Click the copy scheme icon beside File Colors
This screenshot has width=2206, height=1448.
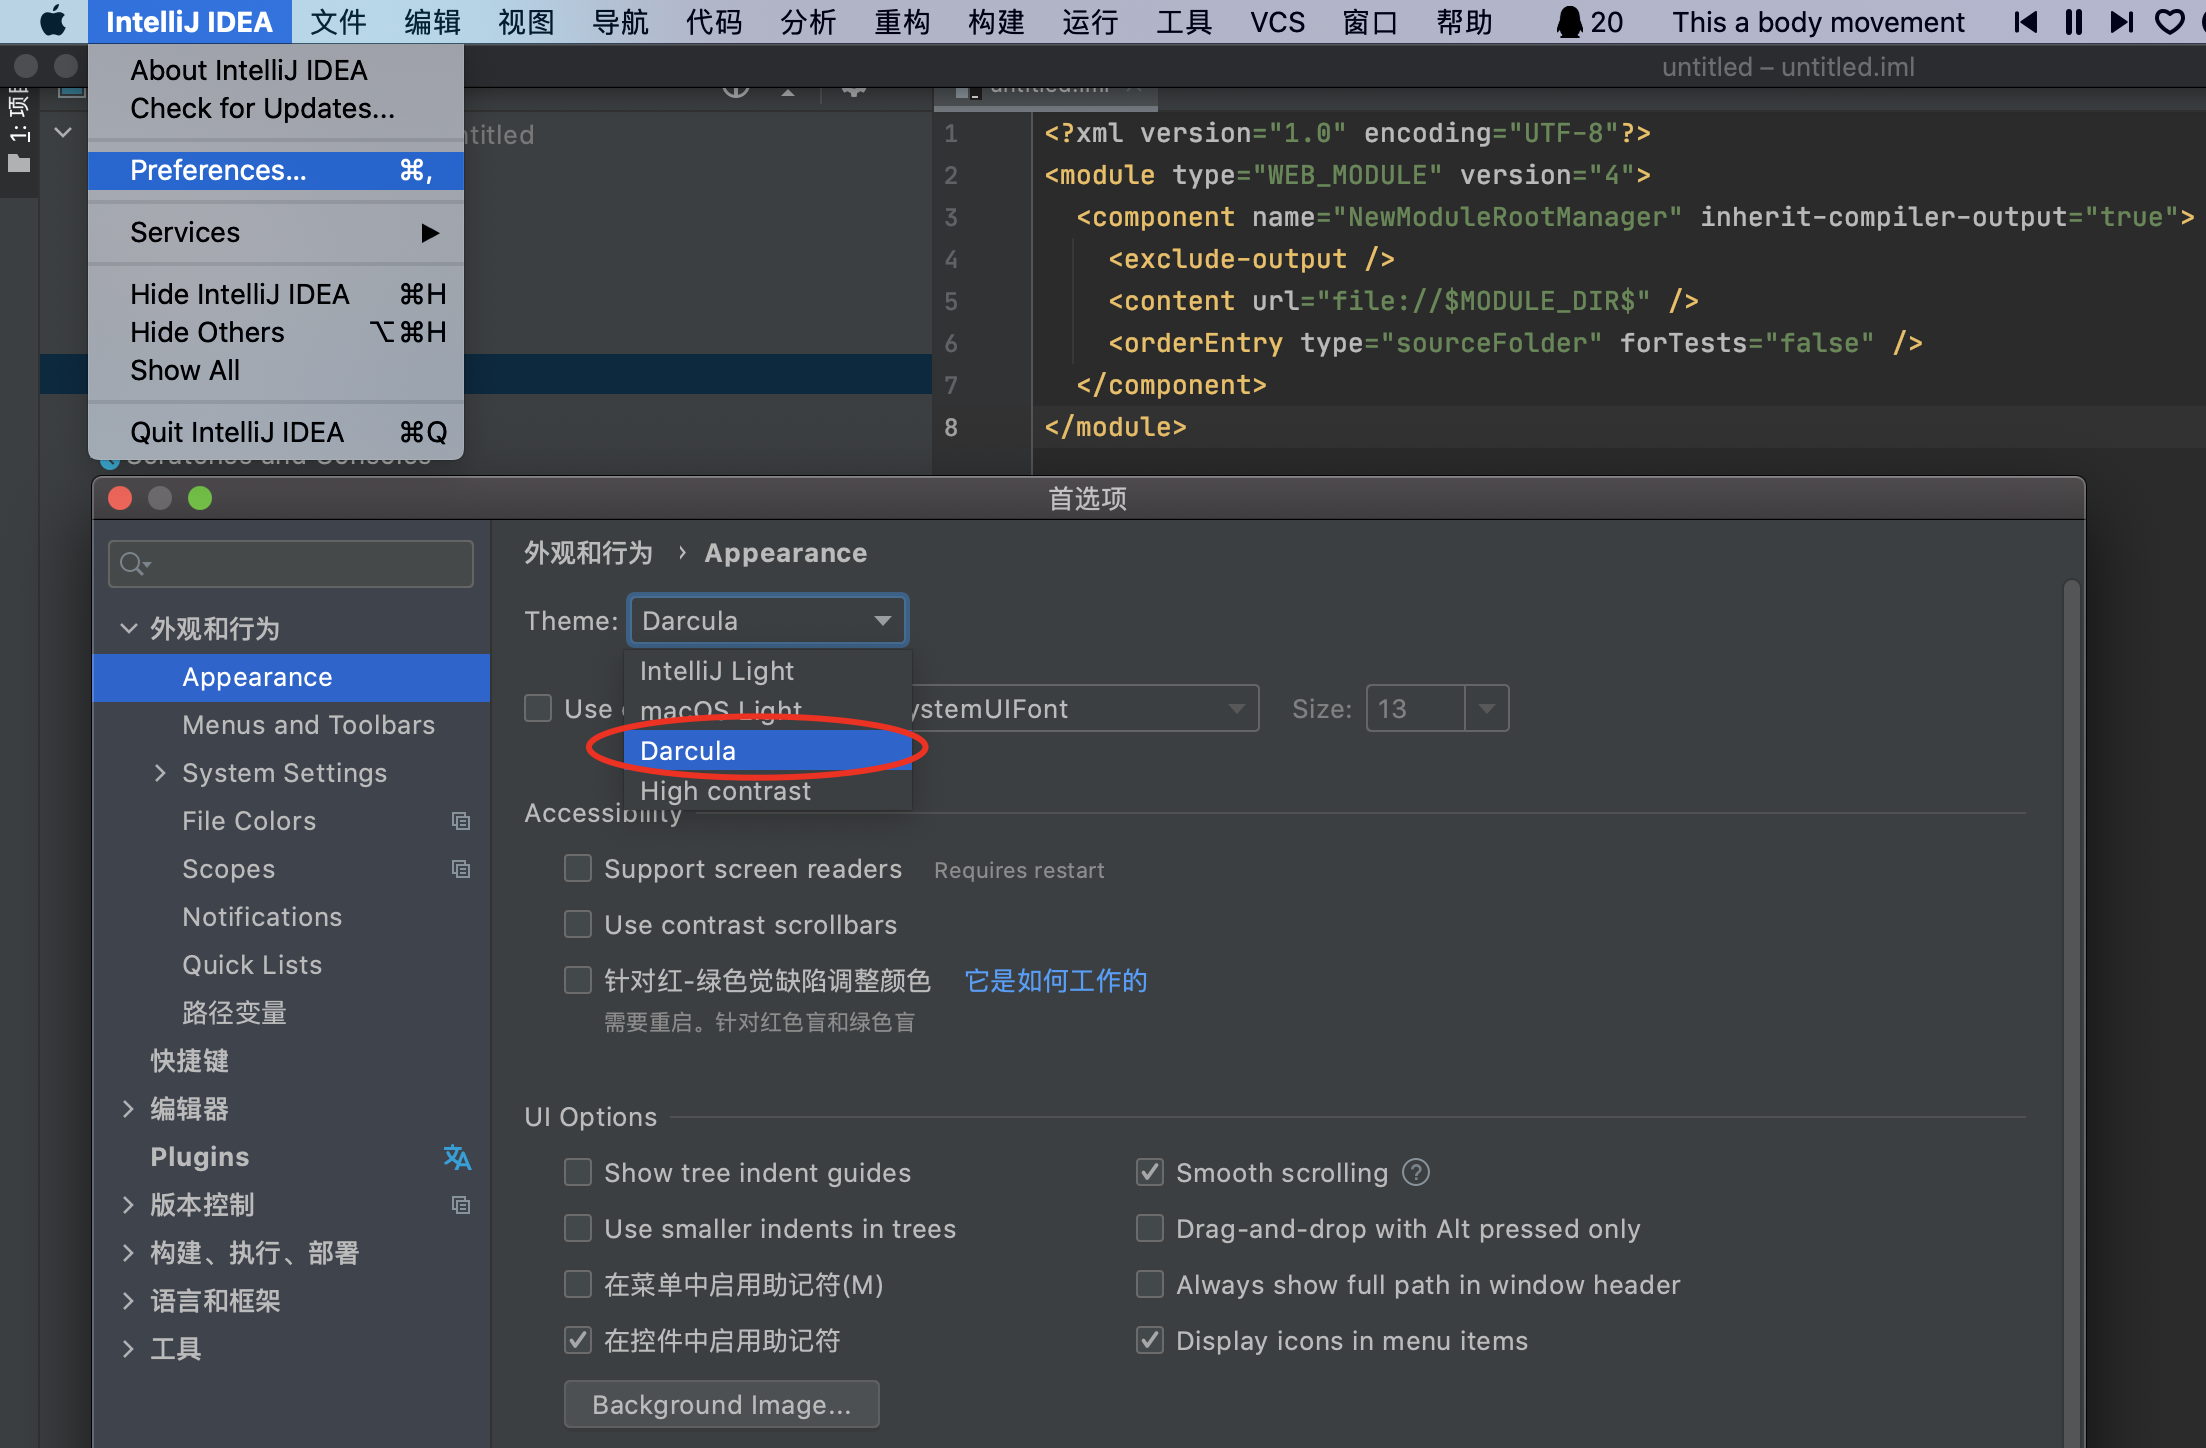[x=461, y=820]
